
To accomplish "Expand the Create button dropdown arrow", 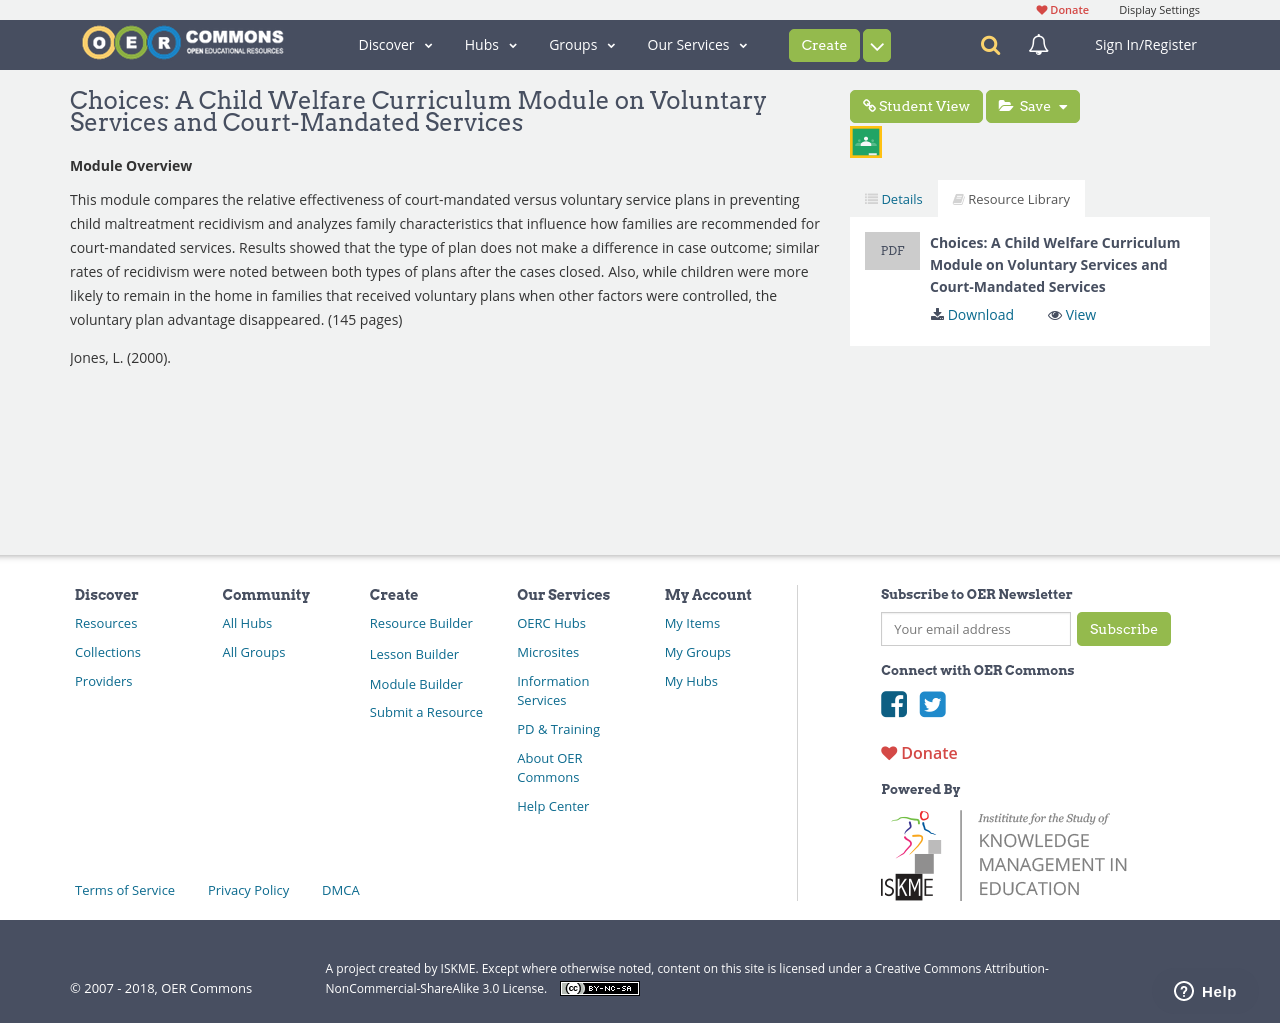I will tap(876, 44).
